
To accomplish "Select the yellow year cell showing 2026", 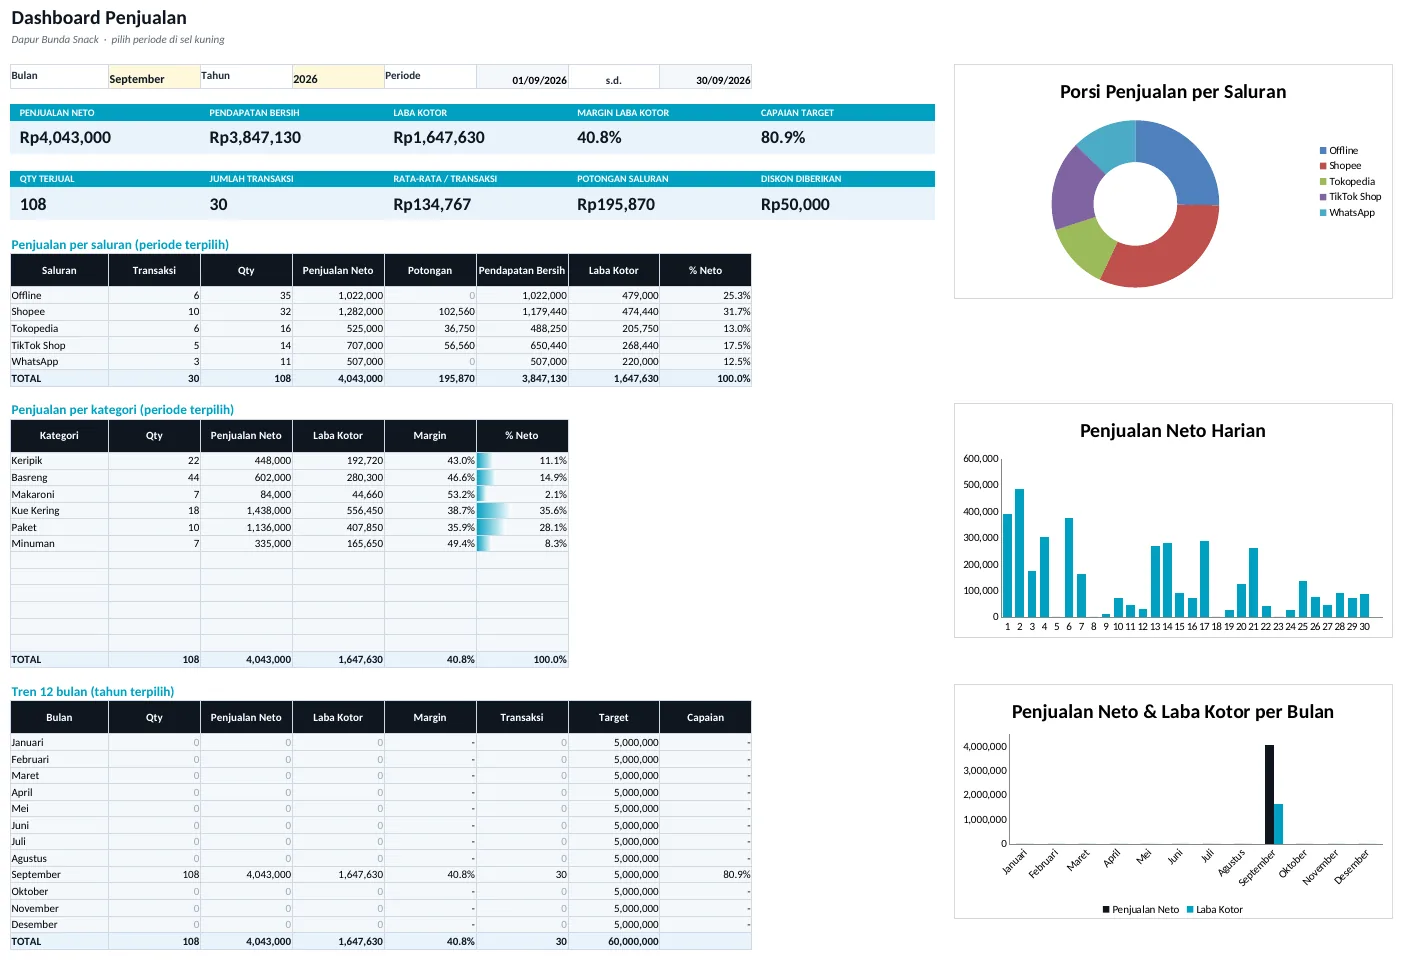I will [x=338, y=78].
